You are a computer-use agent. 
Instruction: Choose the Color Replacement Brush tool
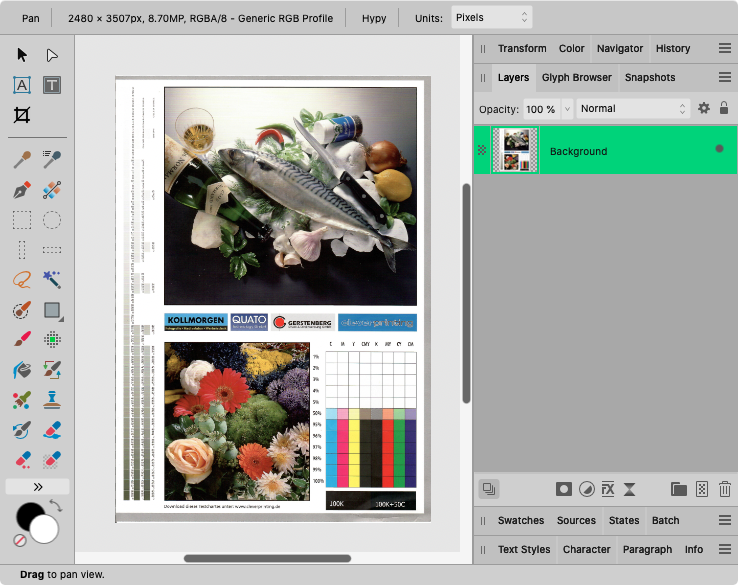[x=52, y=370]
